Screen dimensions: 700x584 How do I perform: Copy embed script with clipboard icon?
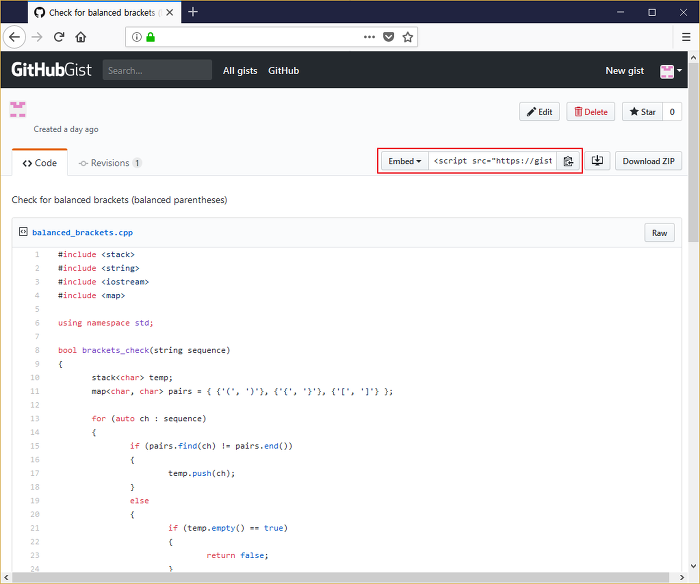[568, 161]
